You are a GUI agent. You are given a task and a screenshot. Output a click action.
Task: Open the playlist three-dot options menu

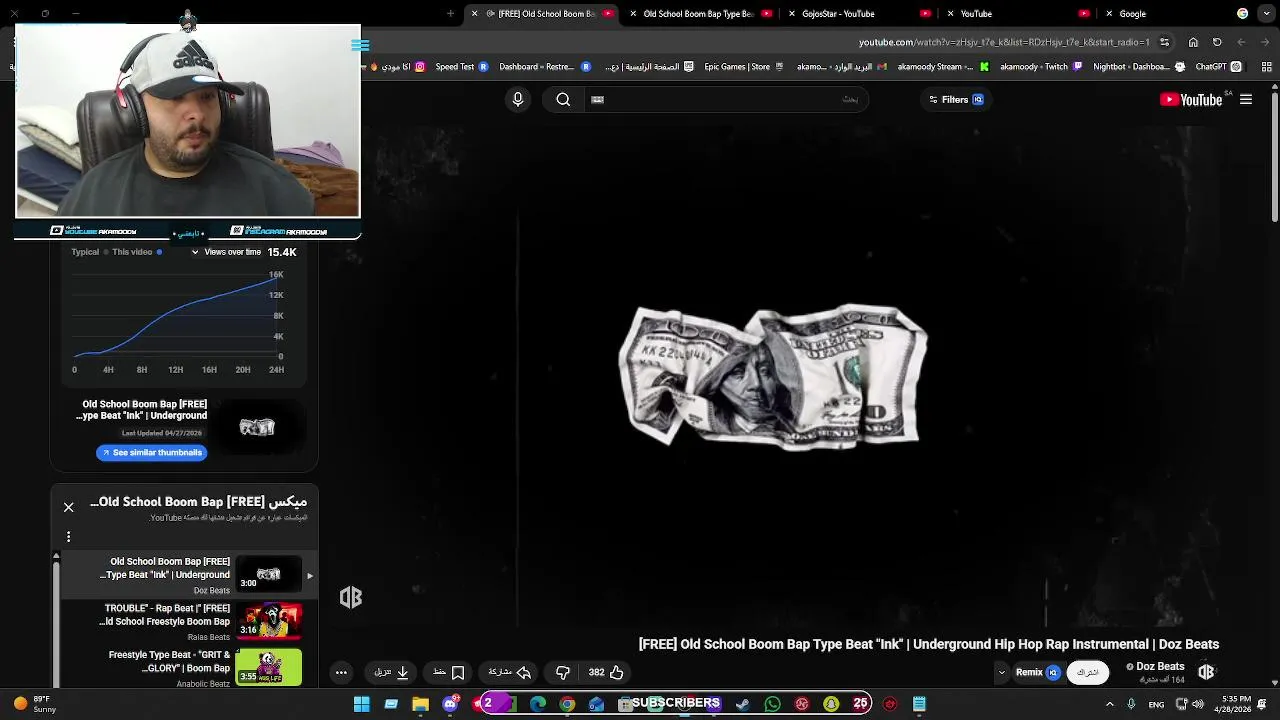pyautogui.click(x=68, y=536)
